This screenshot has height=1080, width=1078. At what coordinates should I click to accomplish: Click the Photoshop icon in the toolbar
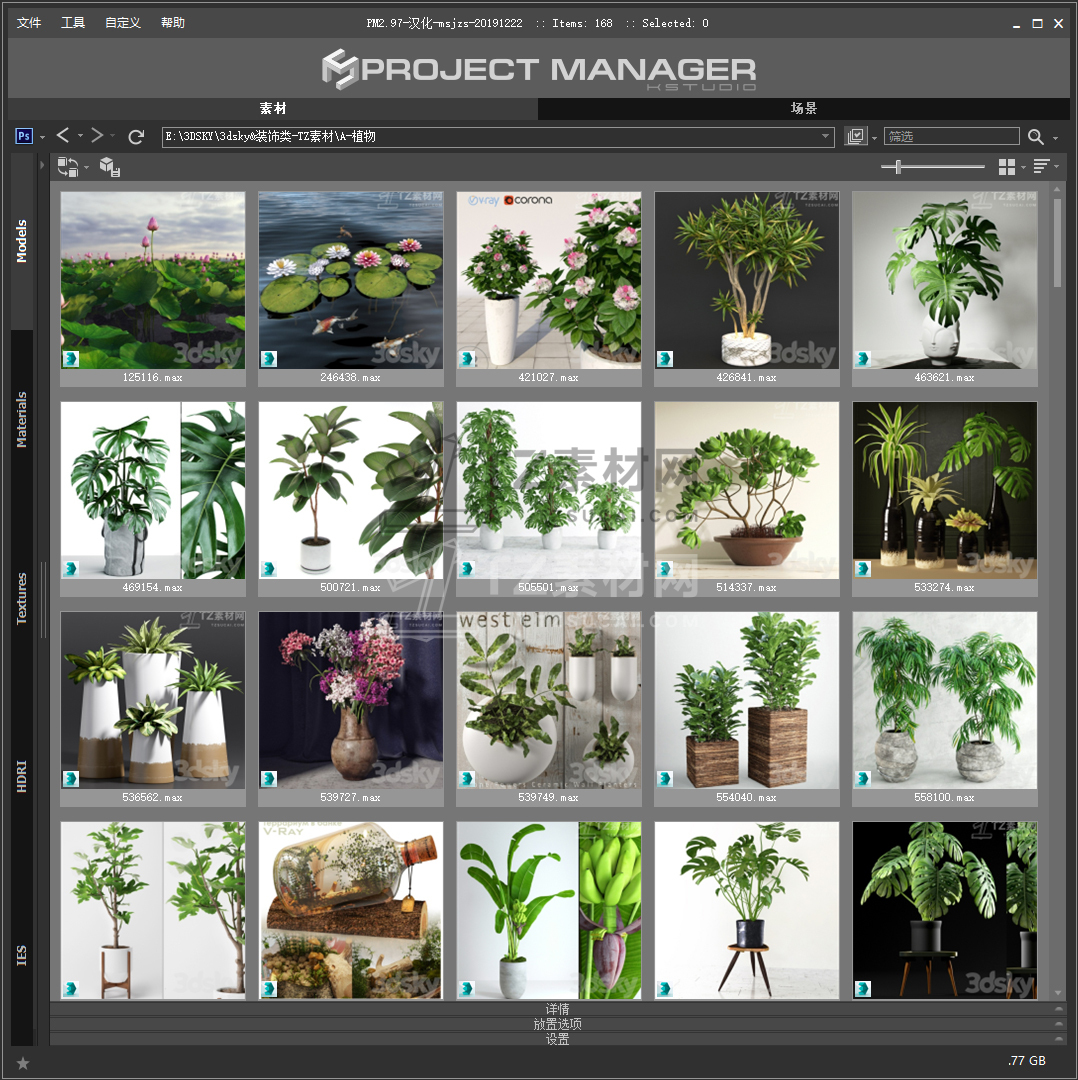coord(25,136)
